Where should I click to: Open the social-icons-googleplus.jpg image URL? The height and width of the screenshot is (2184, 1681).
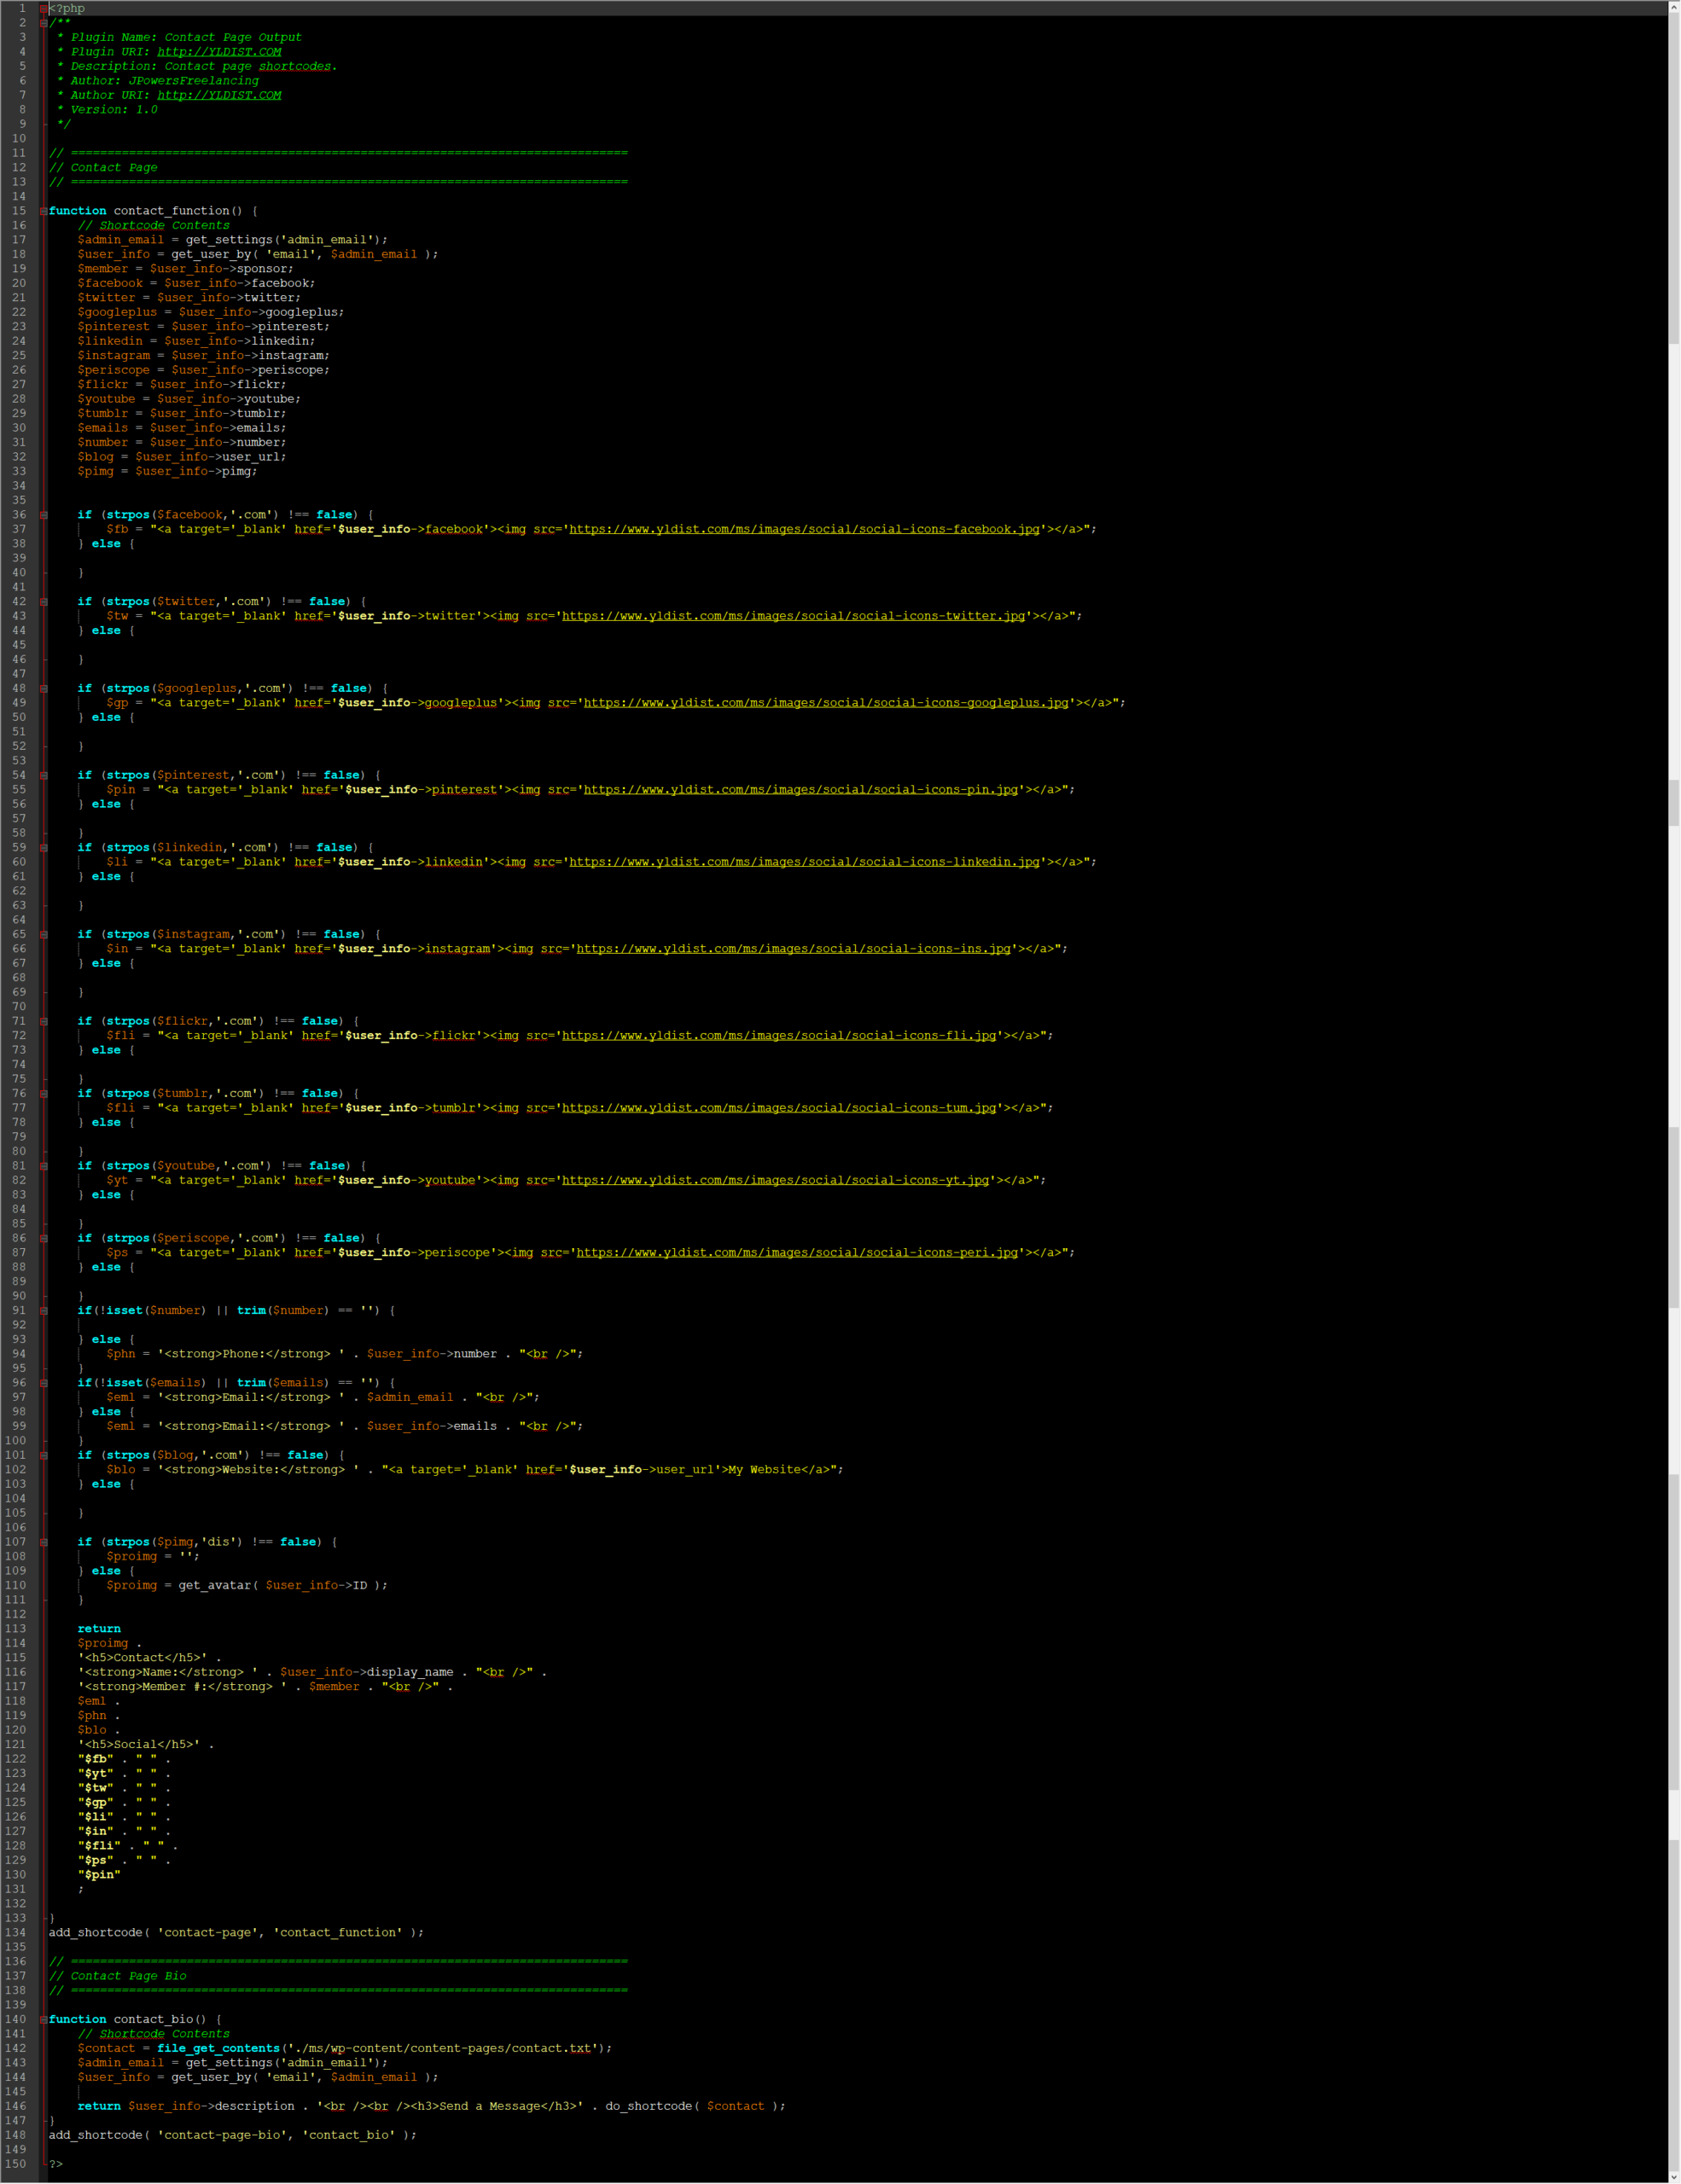[826, 703]
